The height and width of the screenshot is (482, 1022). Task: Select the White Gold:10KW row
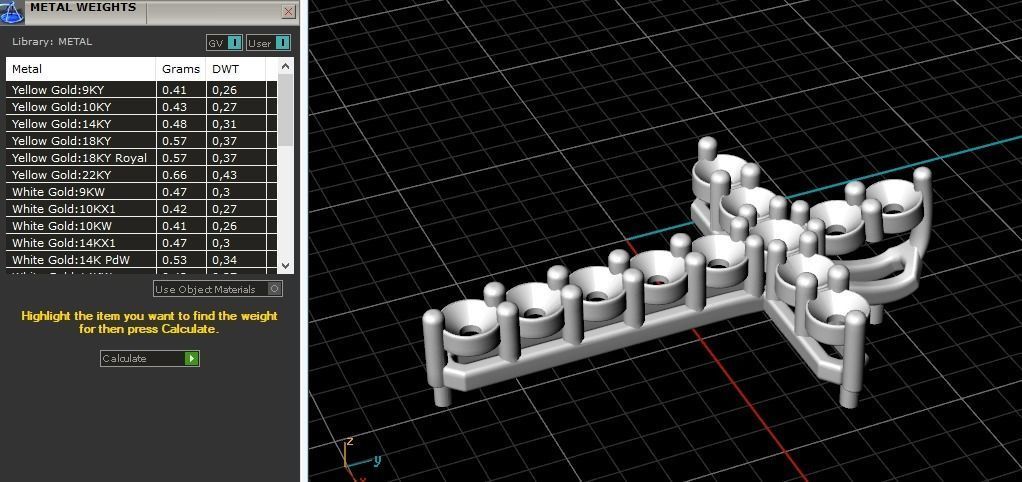(141, 225)
